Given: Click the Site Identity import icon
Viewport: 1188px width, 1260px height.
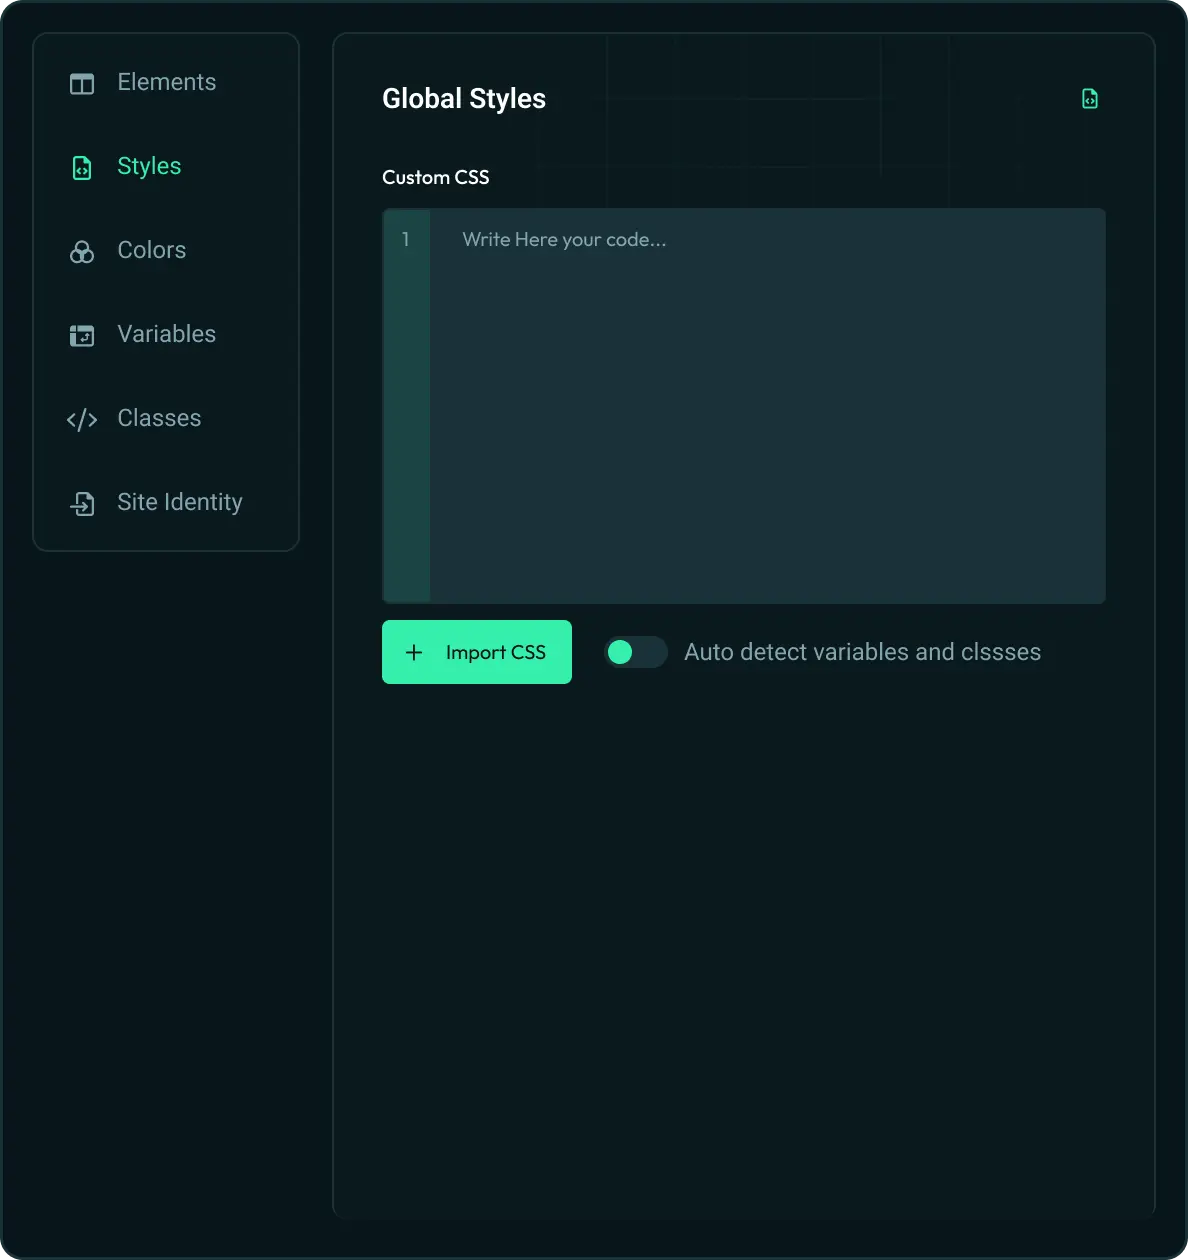Looking at the screenshot, I should (82, 503).
